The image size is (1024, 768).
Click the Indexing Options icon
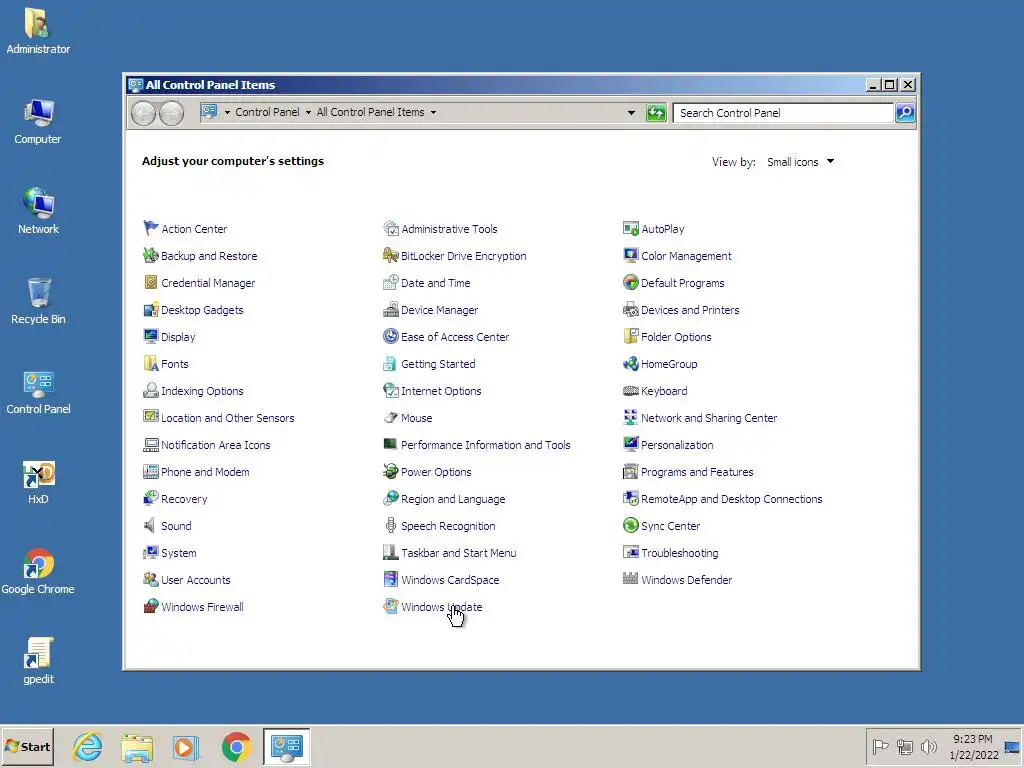click(x=151, y=391)
